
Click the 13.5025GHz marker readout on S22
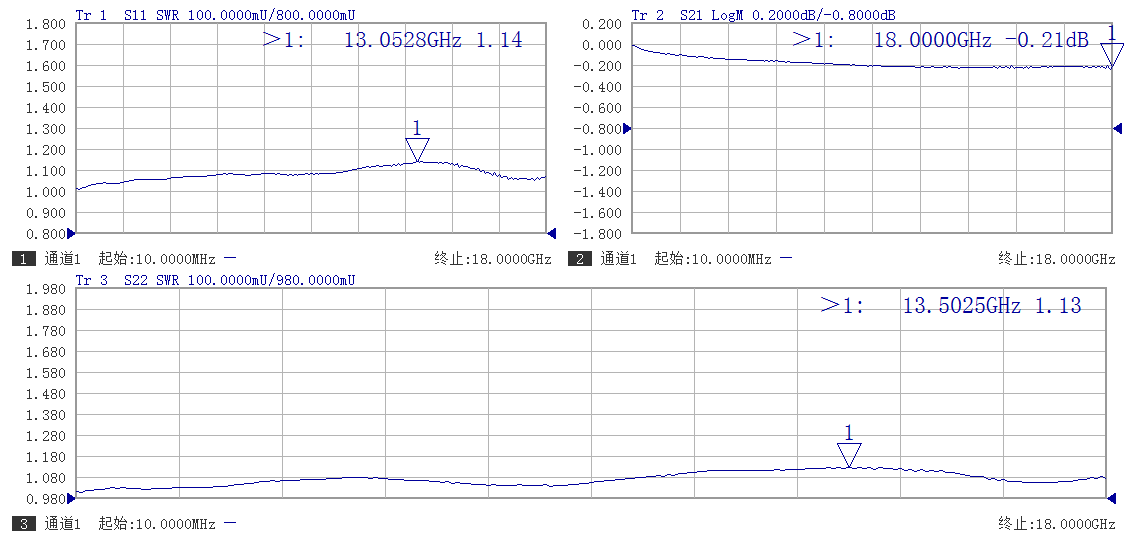tap(950, 306)
